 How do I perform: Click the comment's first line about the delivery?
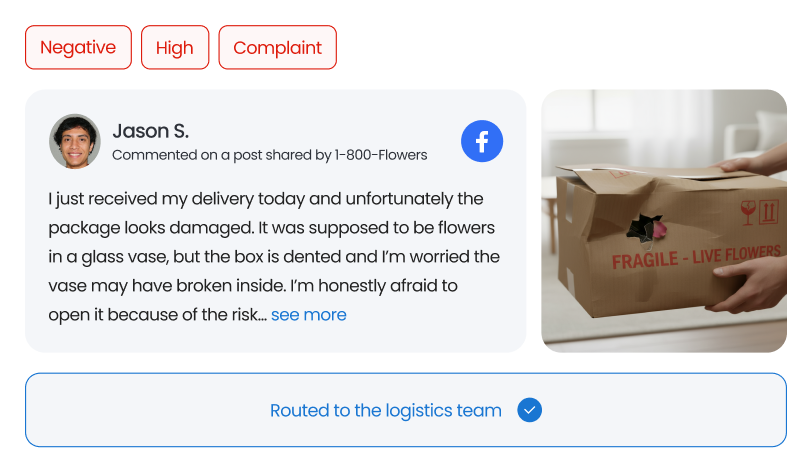tap(265, 199)
